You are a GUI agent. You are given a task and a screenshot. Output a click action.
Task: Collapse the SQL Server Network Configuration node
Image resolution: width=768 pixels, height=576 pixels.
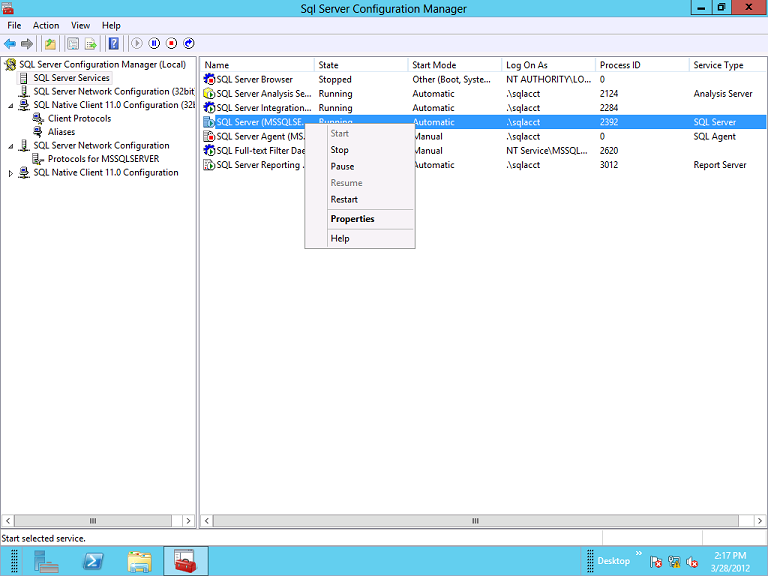[x=11, y=146]
